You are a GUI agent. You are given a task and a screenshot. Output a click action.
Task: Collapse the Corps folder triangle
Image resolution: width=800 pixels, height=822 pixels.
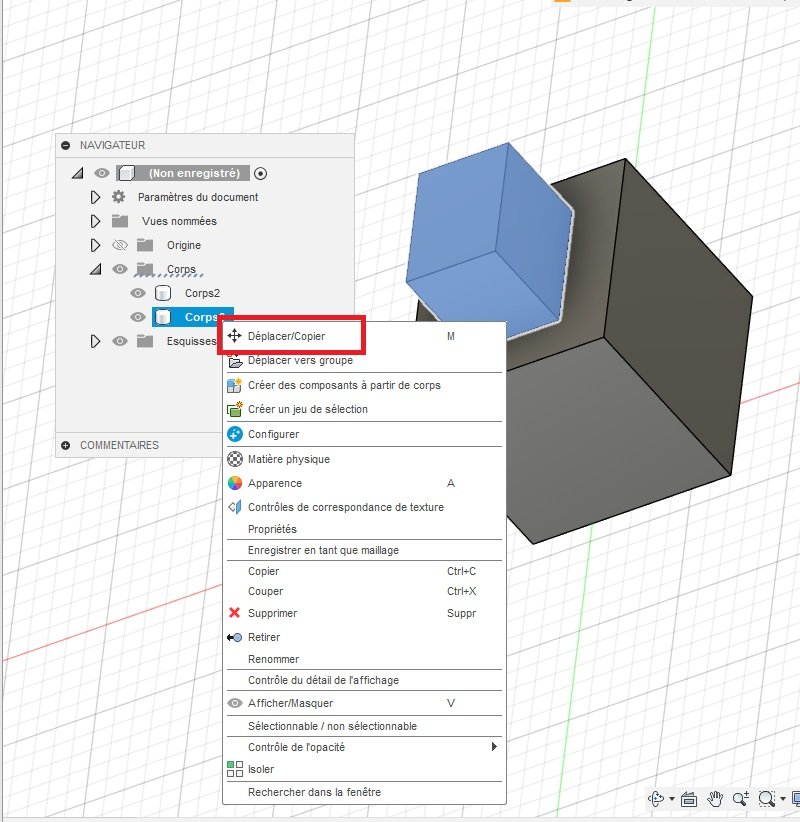point(95,269)
